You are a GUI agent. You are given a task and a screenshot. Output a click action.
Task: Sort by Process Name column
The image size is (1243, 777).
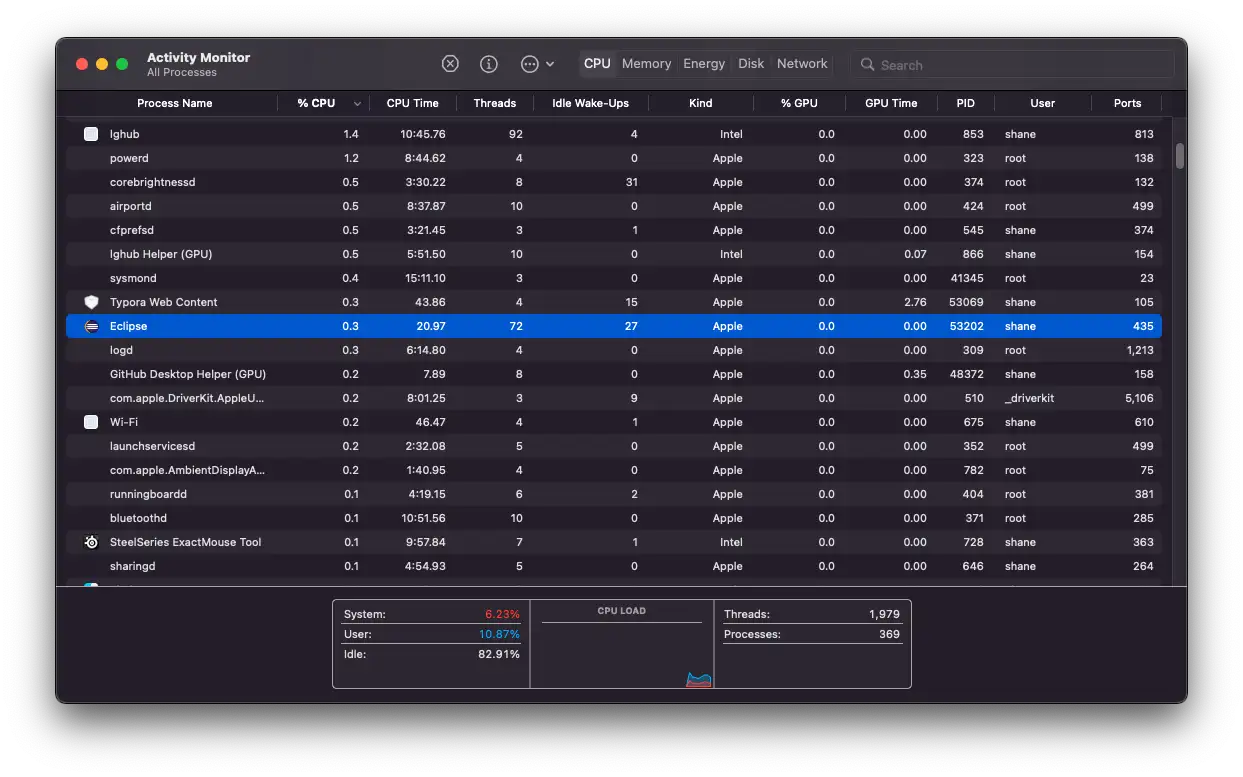(x=175, y=103)
